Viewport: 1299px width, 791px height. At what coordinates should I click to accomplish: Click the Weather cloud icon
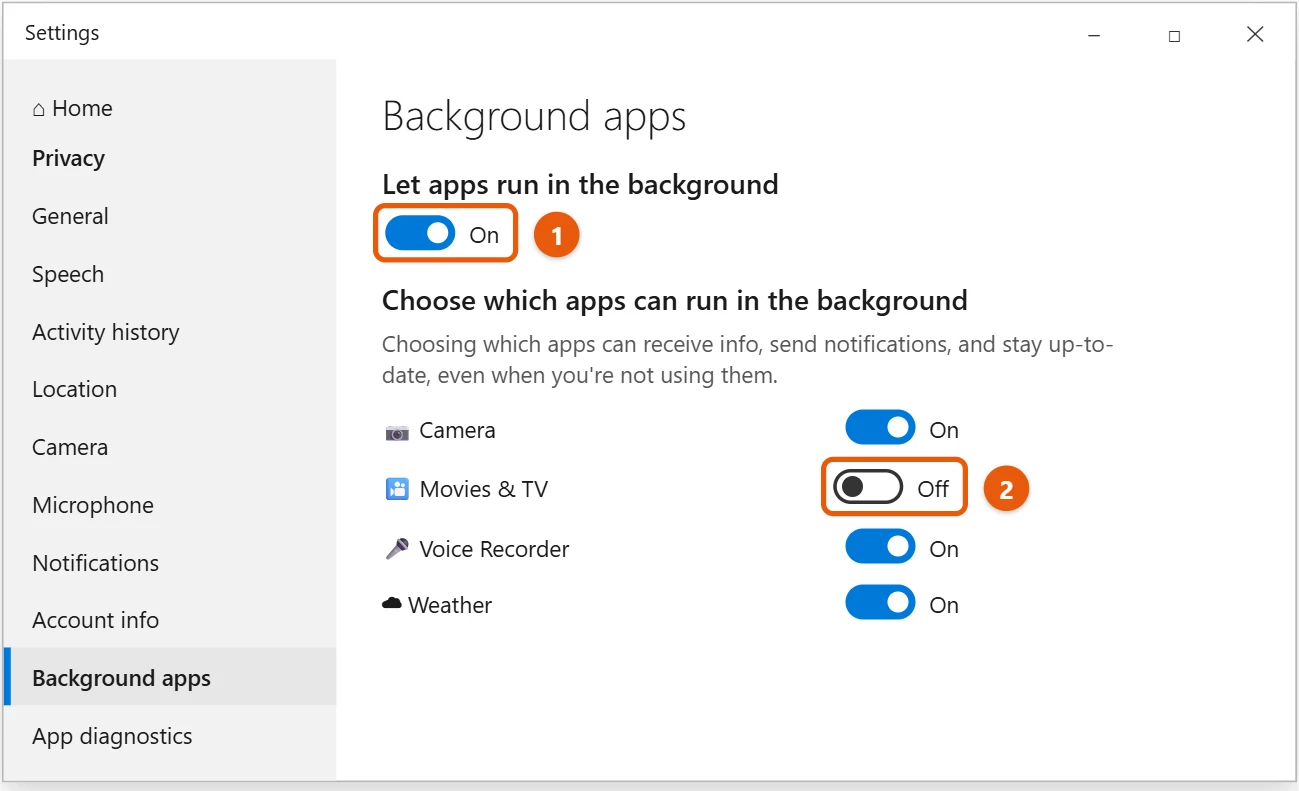392,604
